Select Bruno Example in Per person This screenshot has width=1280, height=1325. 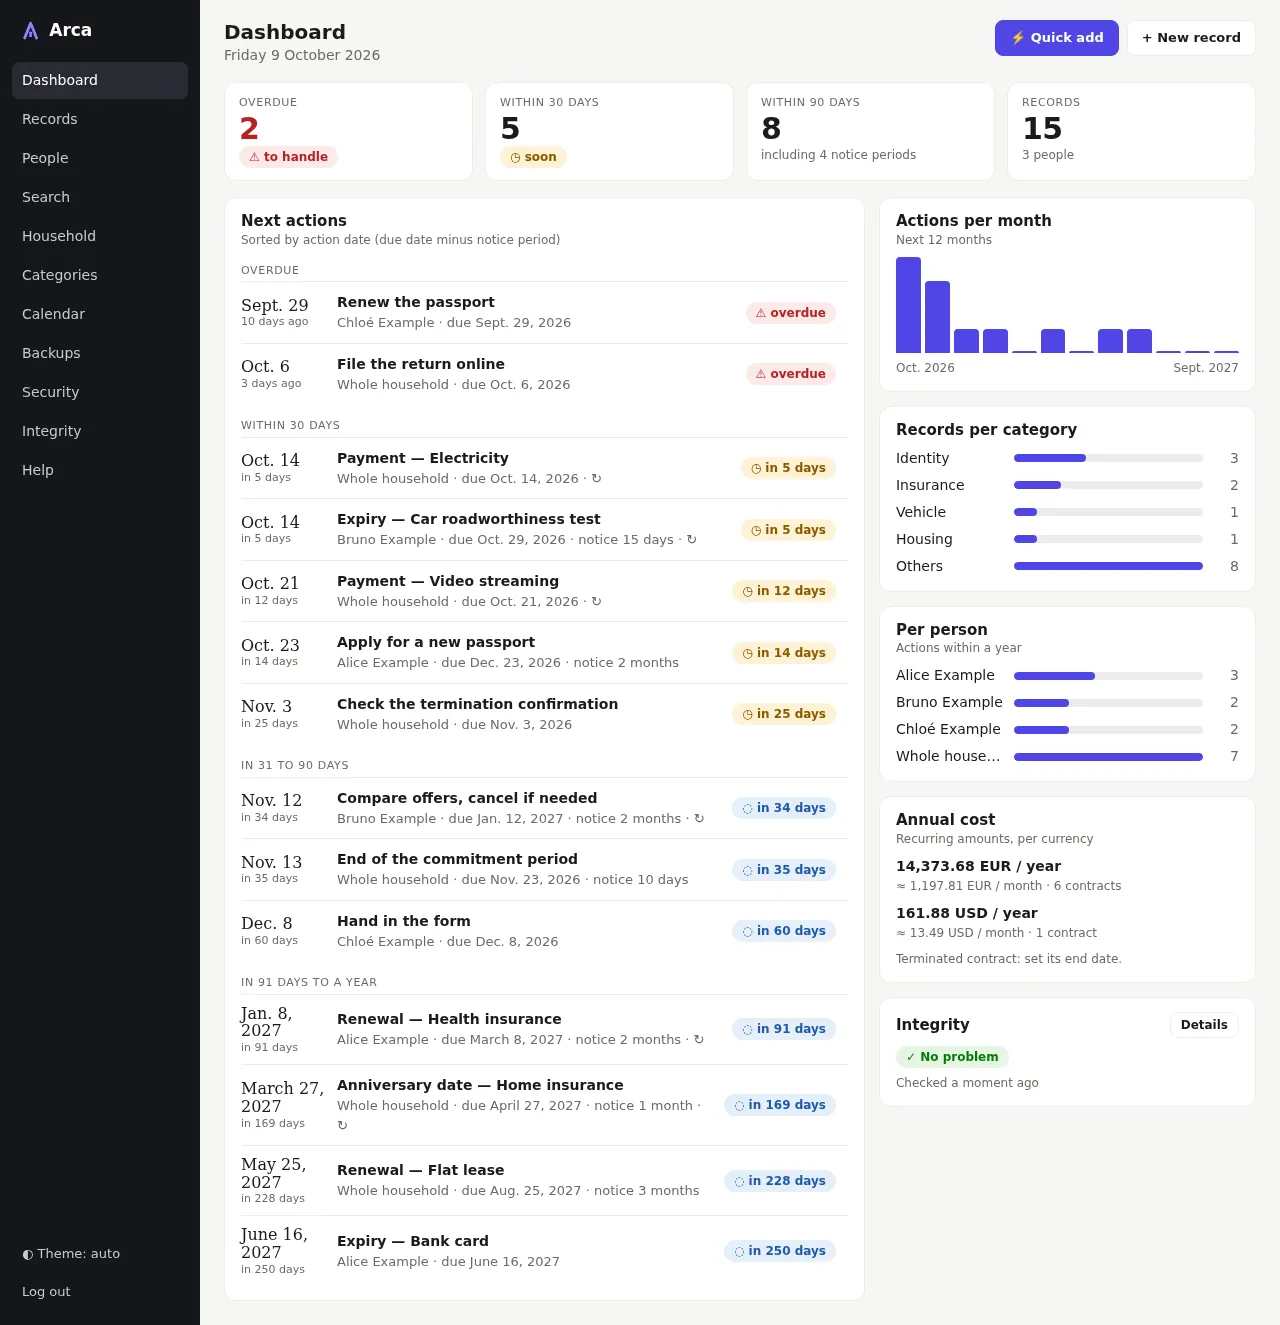[x=1067, y=702]
